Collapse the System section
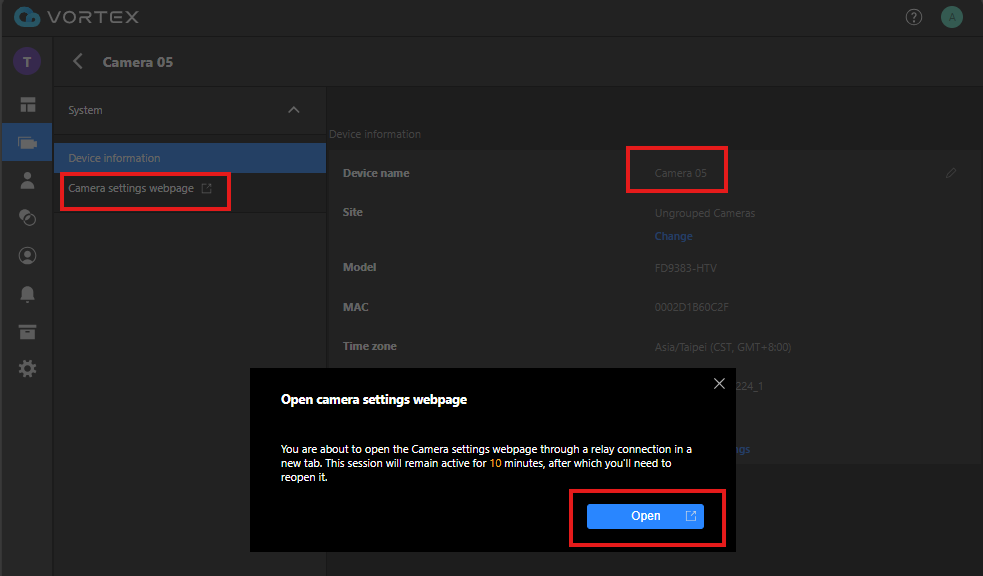Screen dimensions: 983x576 click(293, 110)
